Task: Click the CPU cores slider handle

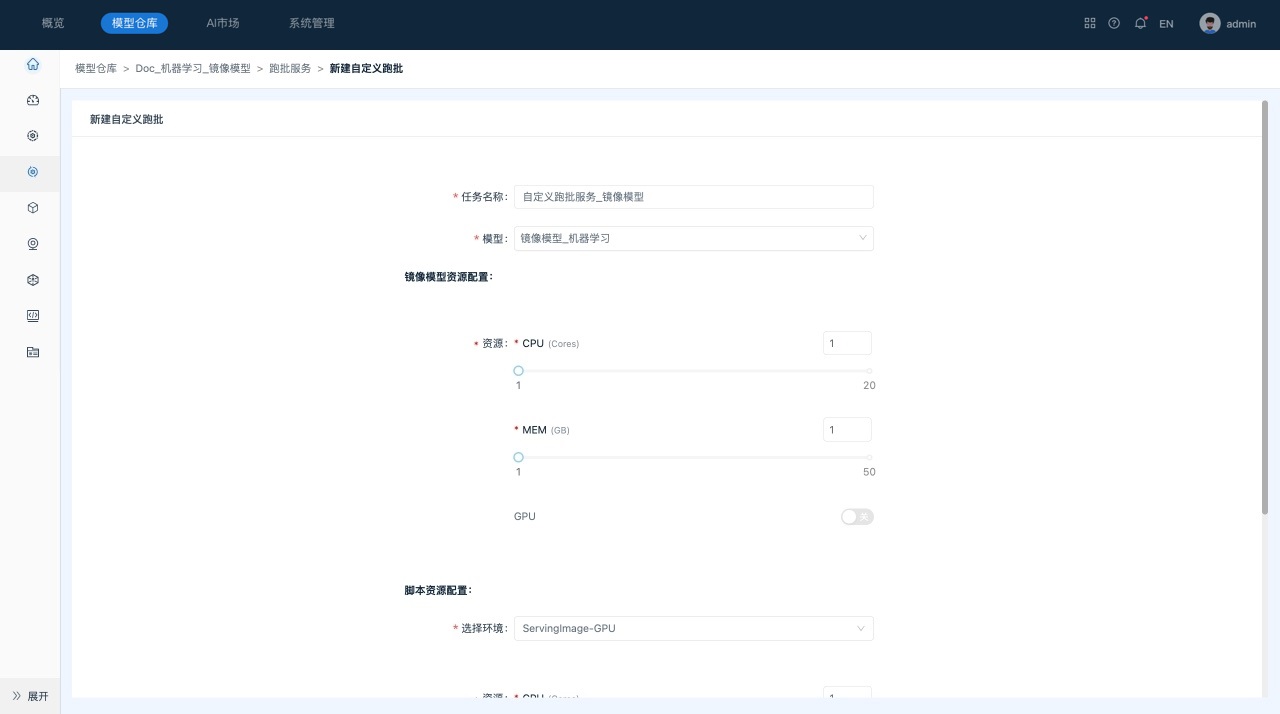Action: 518,371
